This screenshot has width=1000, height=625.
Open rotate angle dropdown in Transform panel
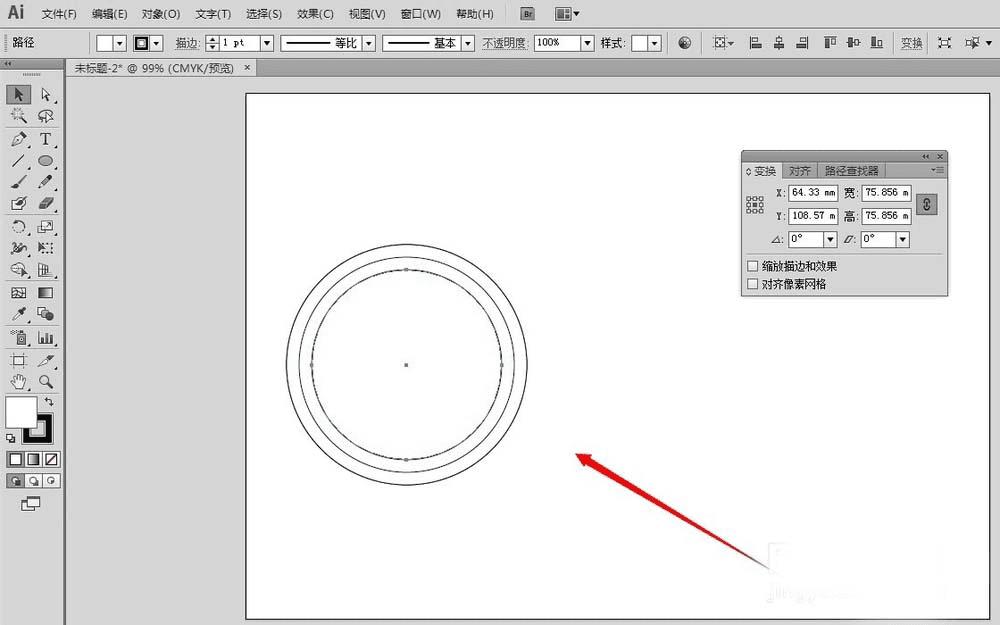[830, 239]
